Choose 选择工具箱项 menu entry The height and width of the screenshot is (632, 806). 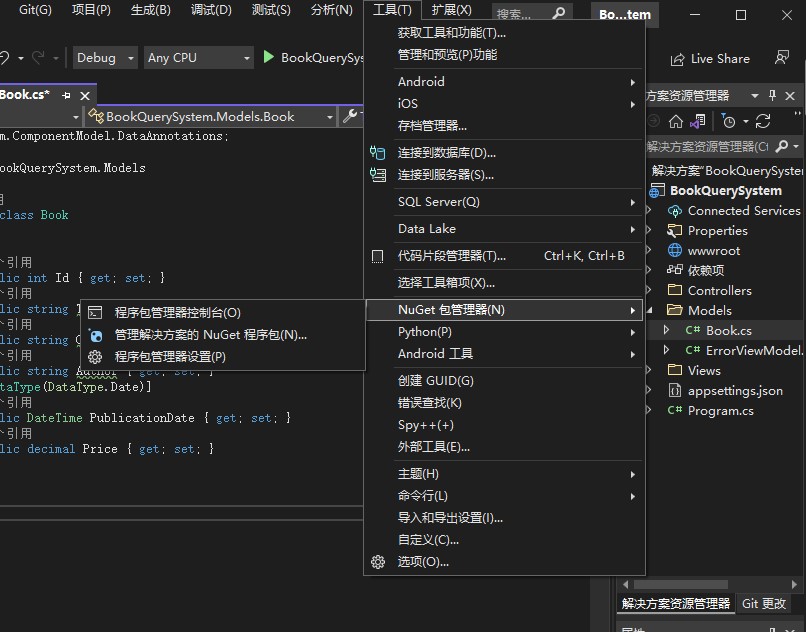[x=504, y=283]
